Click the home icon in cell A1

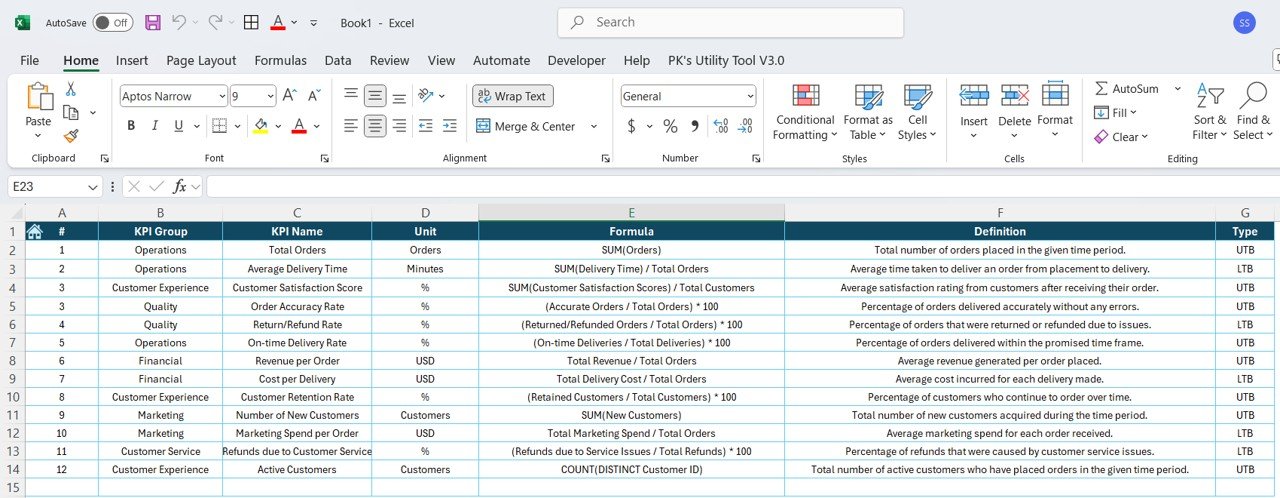[x=34, y=231]
